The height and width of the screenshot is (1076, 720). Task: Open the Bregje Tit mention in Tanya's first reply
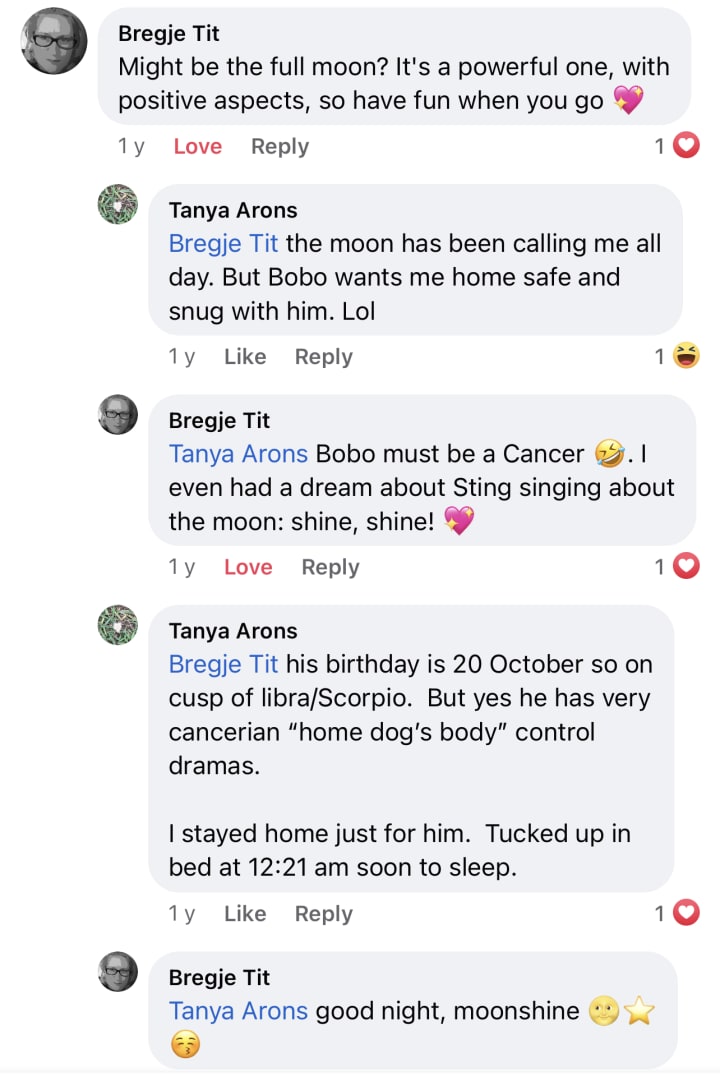click(x=223, y=243)
